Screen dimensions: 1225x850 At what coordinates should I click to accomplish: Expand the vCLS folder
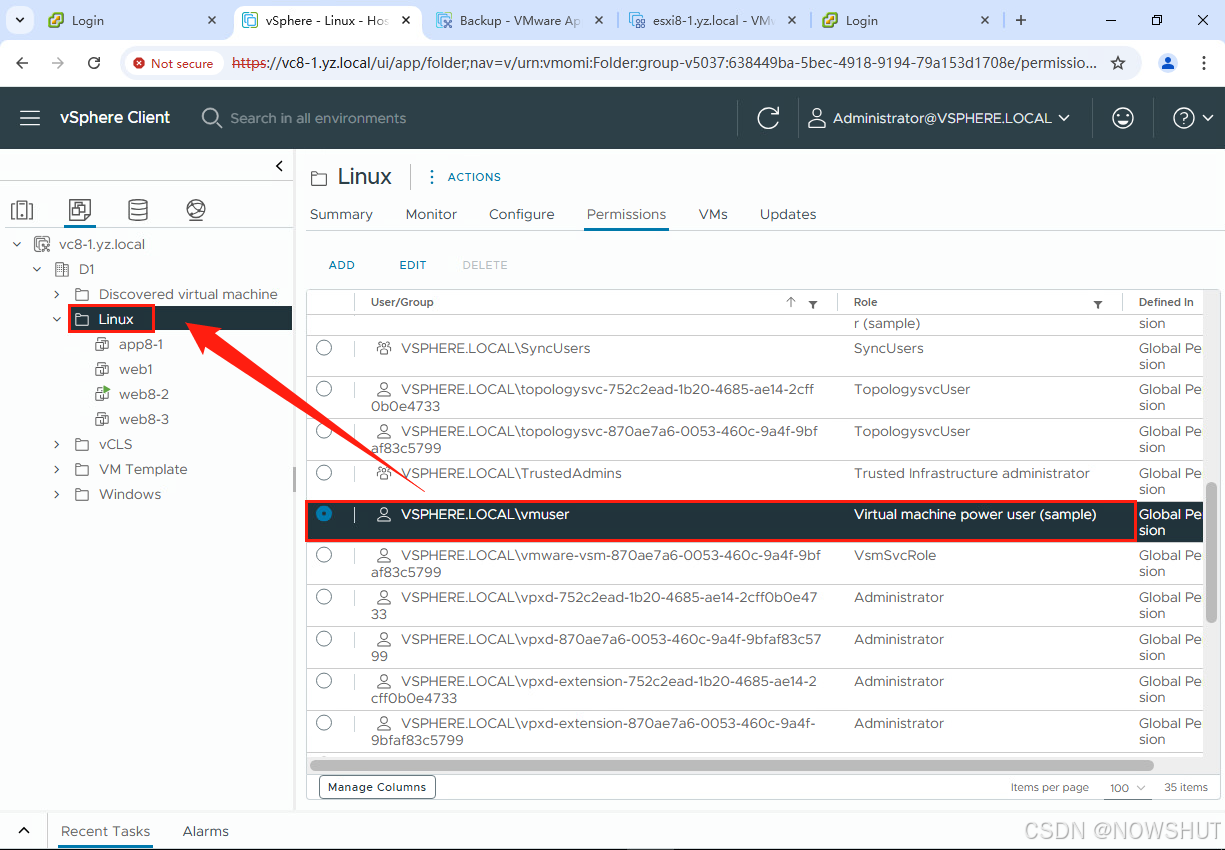[x=57, y=444]
